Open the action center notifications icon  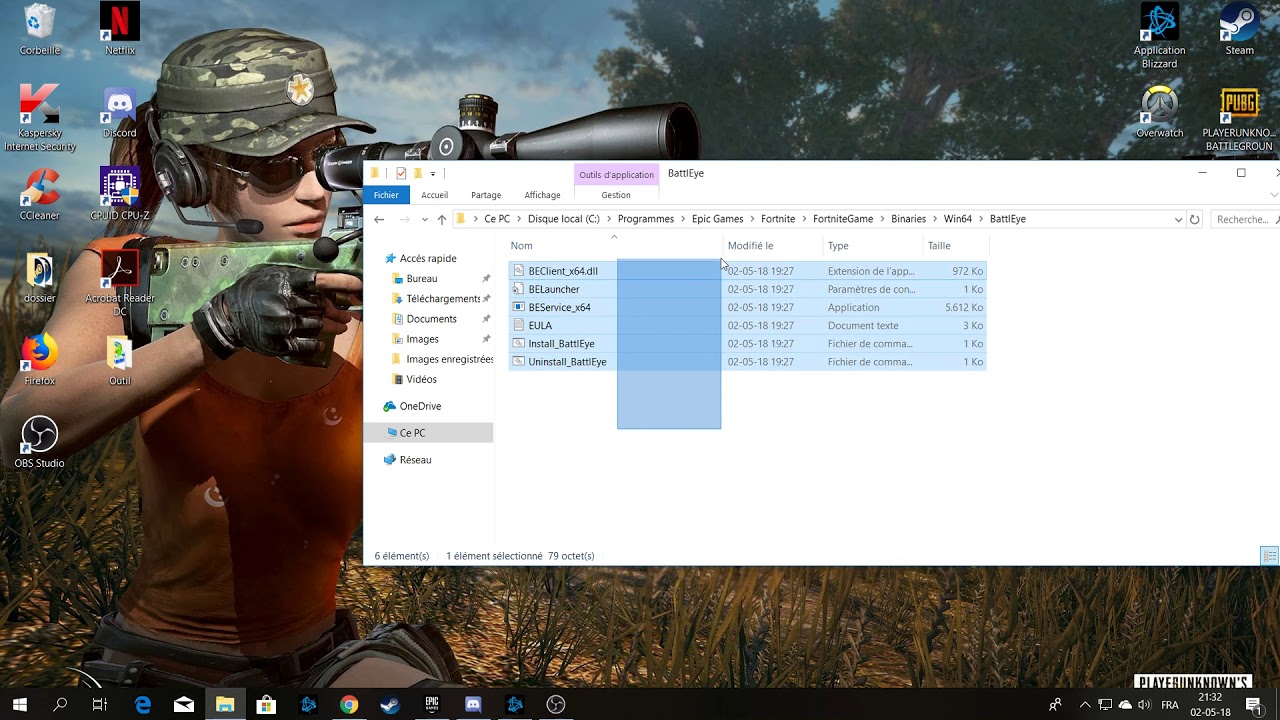coord(1254,705)
